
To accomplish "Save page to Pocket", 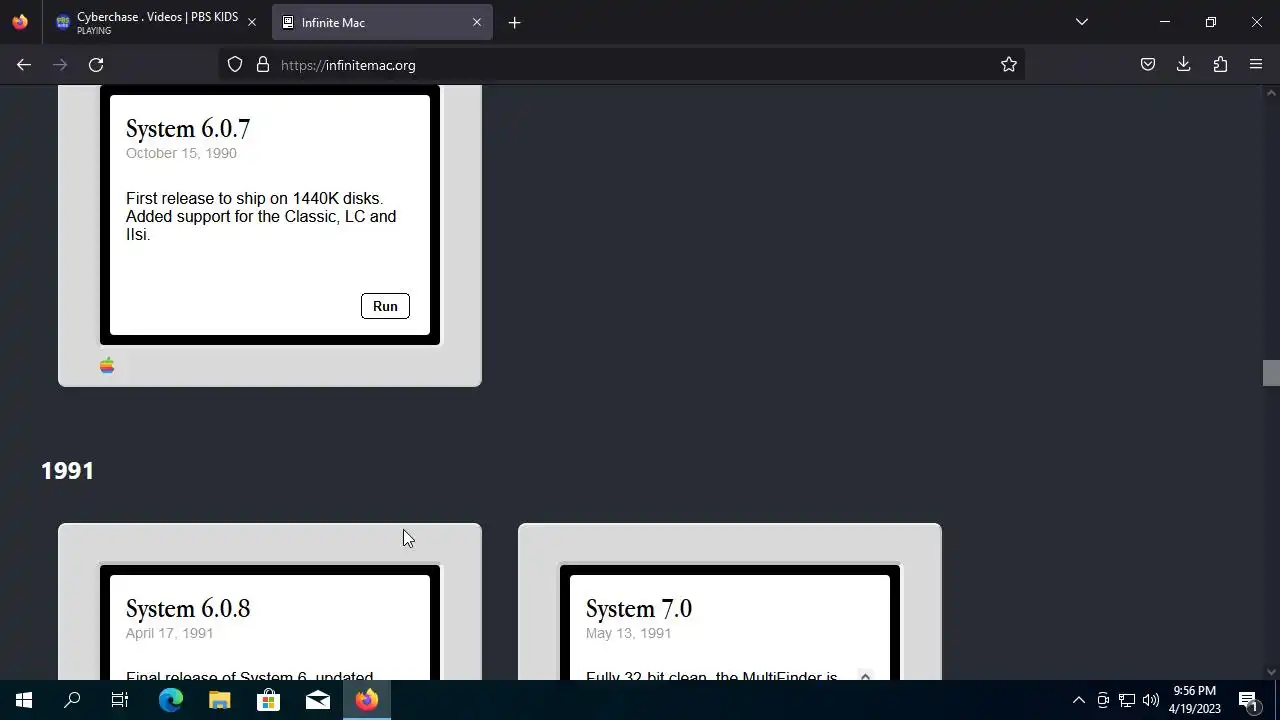I will (1148, 65).
